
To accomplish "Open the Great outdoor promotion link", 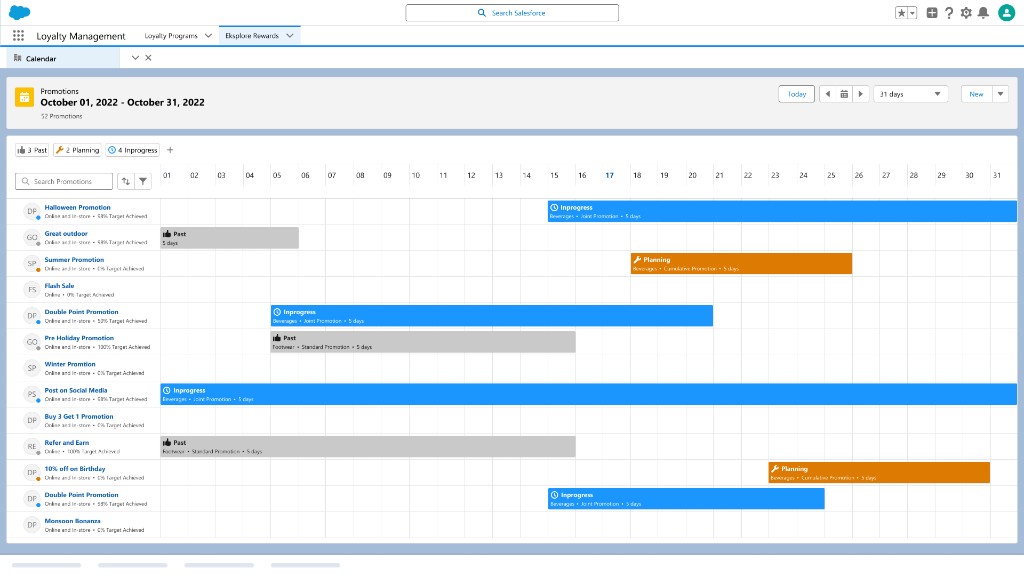I will 66,234.
